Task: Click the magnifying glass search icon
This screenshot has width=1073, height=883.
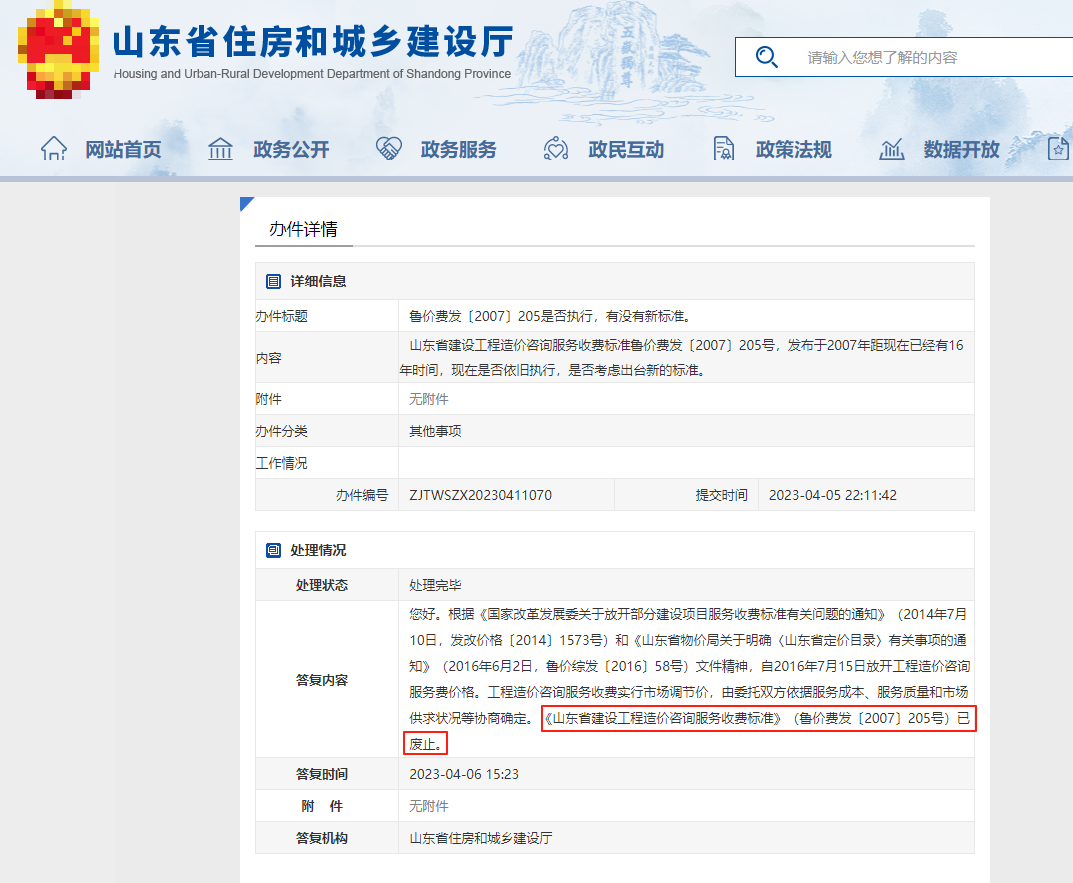Action: (x=767, y=56)
